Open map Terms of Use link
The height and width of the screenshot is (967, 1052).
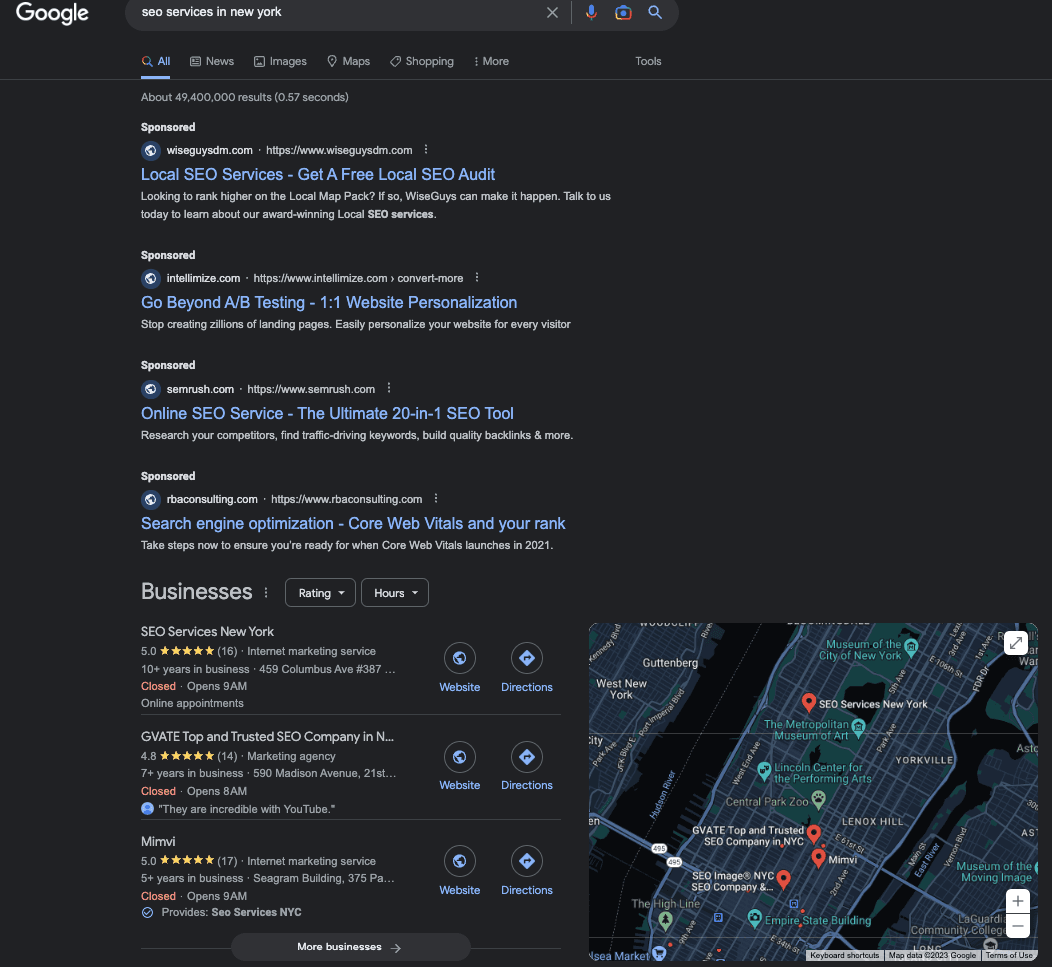(1009, 955)
